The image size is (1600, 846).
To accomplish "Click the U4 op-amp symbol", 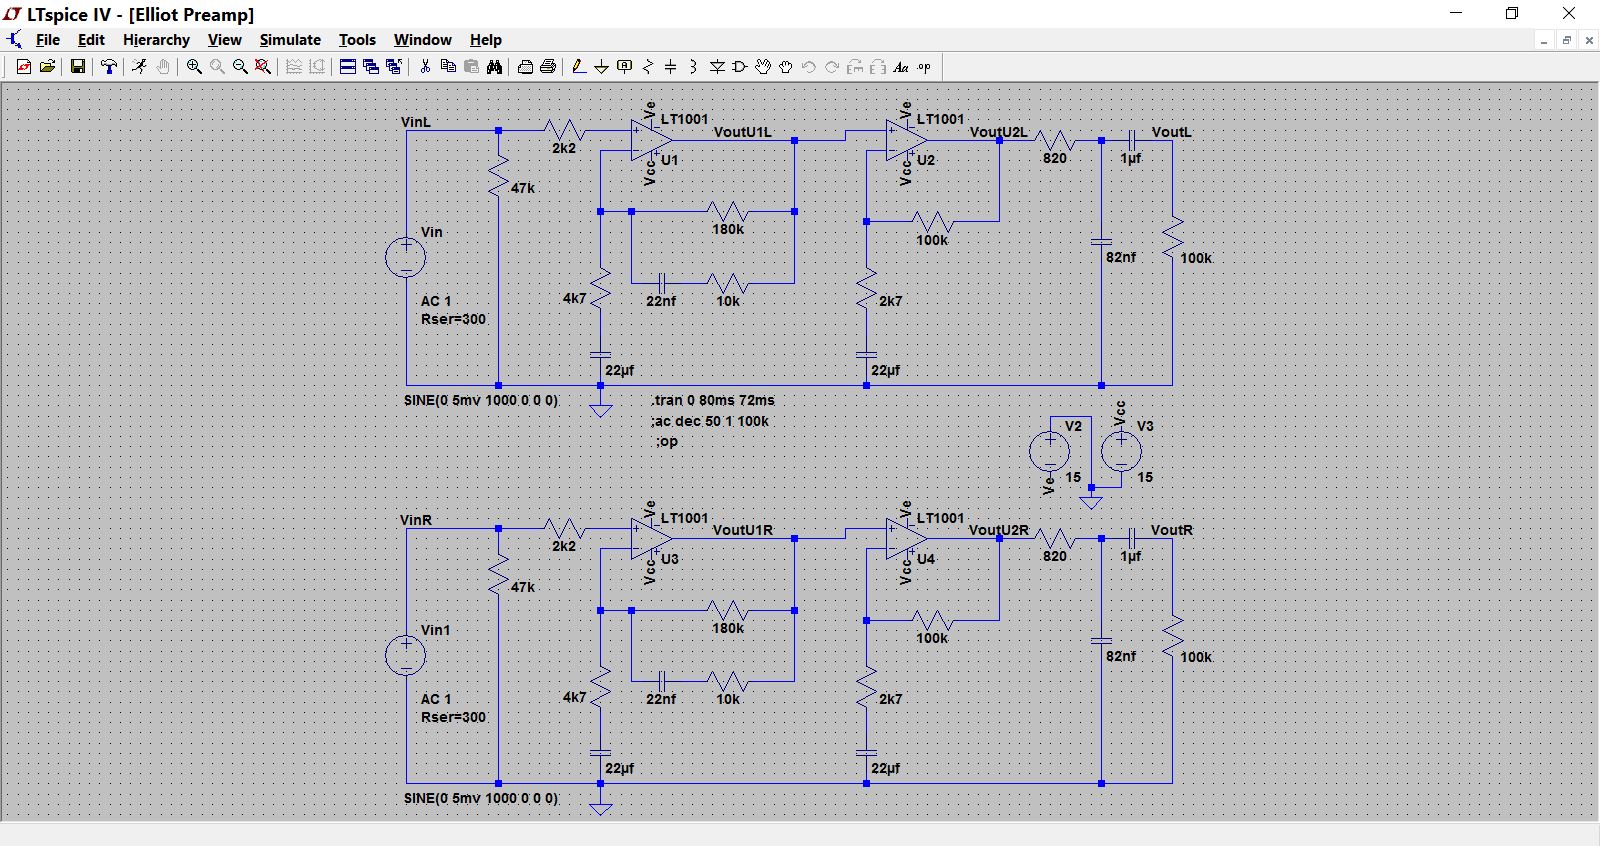I will 907,539.
